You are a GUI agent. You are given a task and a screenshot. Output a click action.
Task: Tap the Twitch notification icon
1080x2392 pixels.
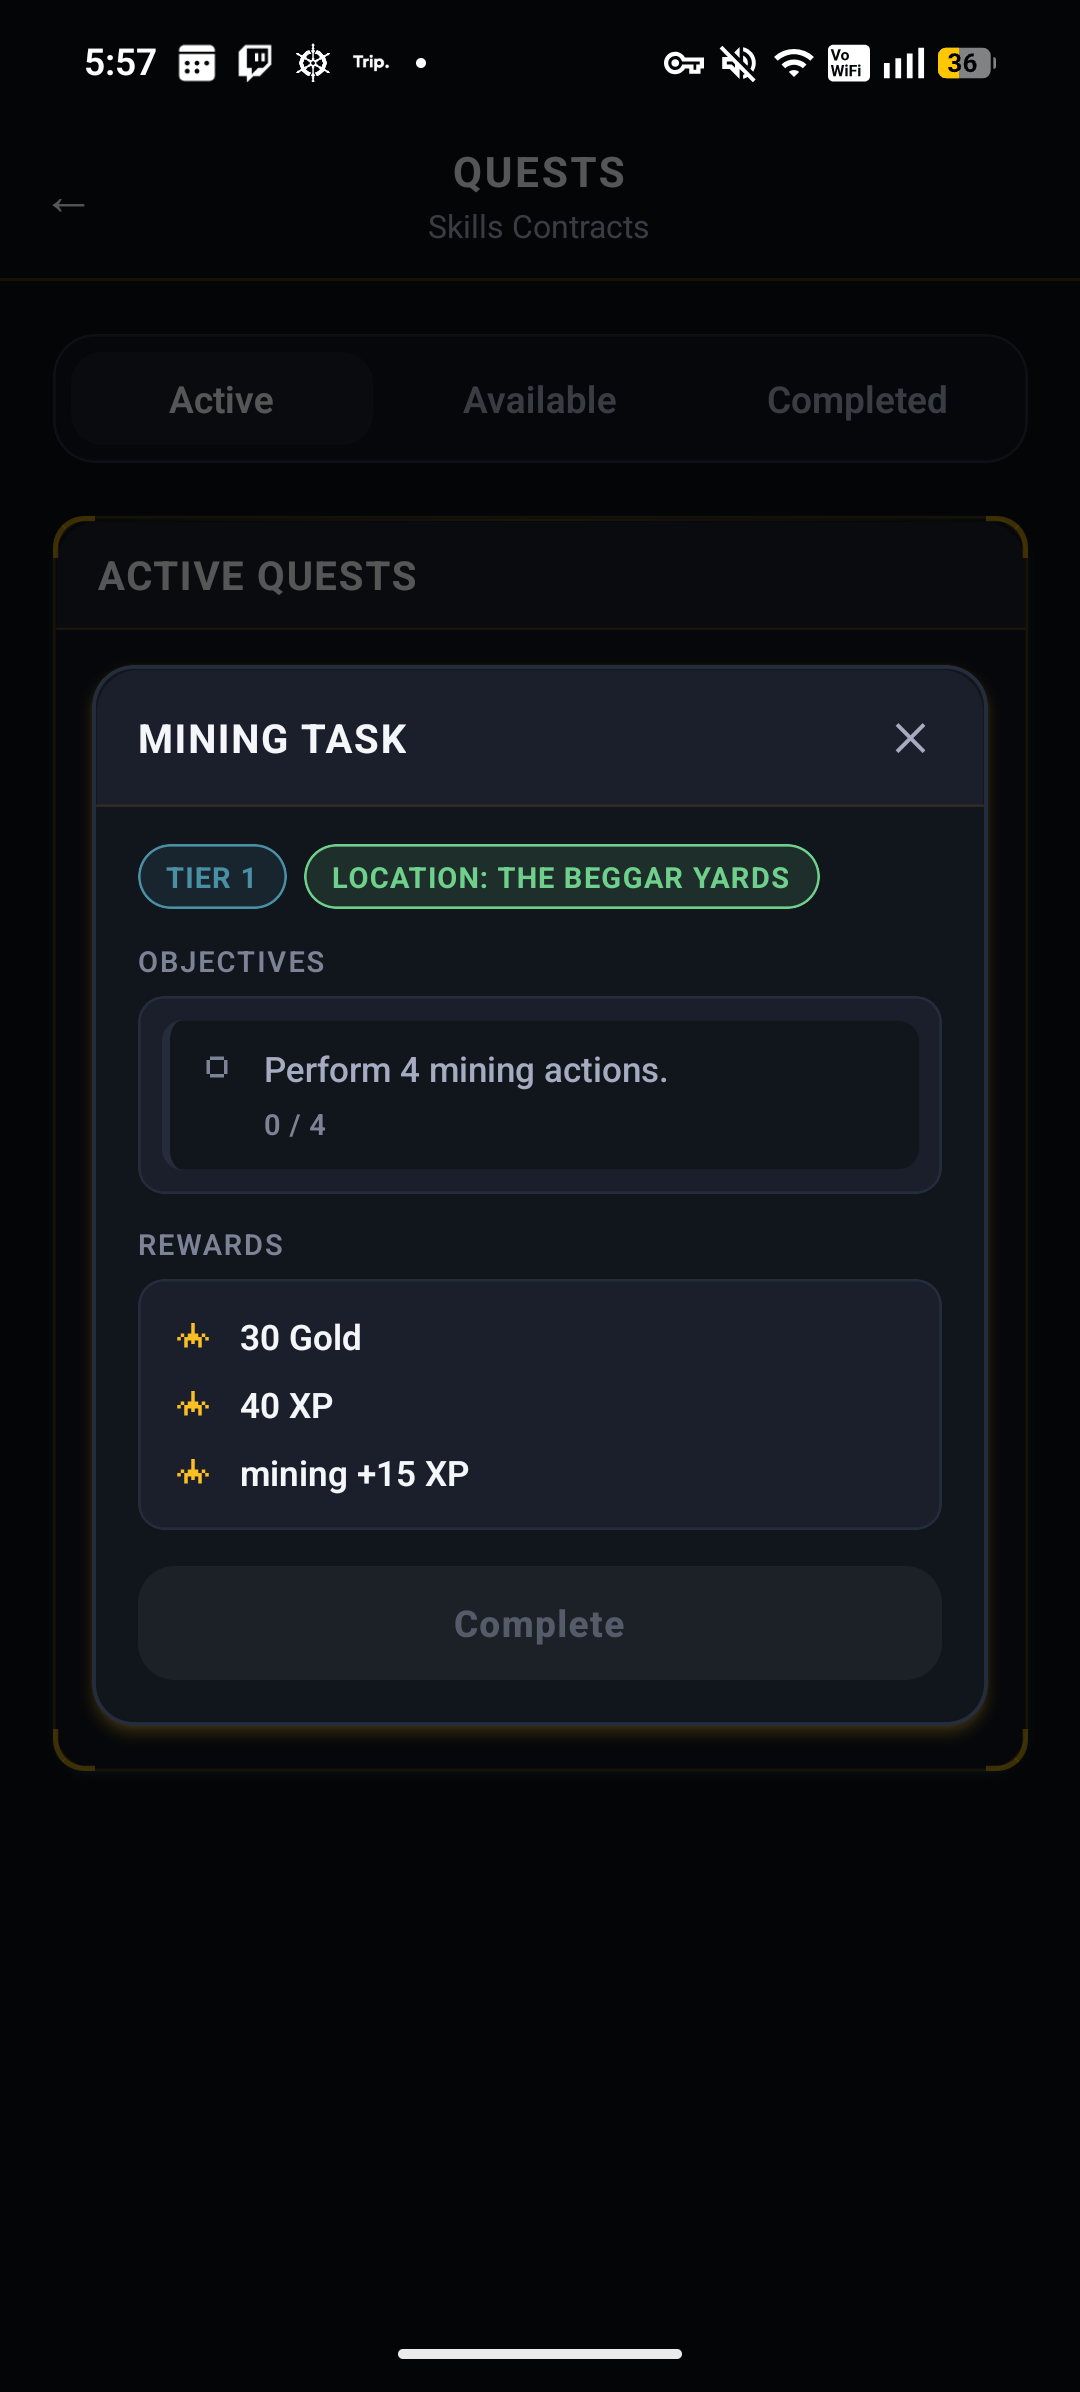point(255,63)
